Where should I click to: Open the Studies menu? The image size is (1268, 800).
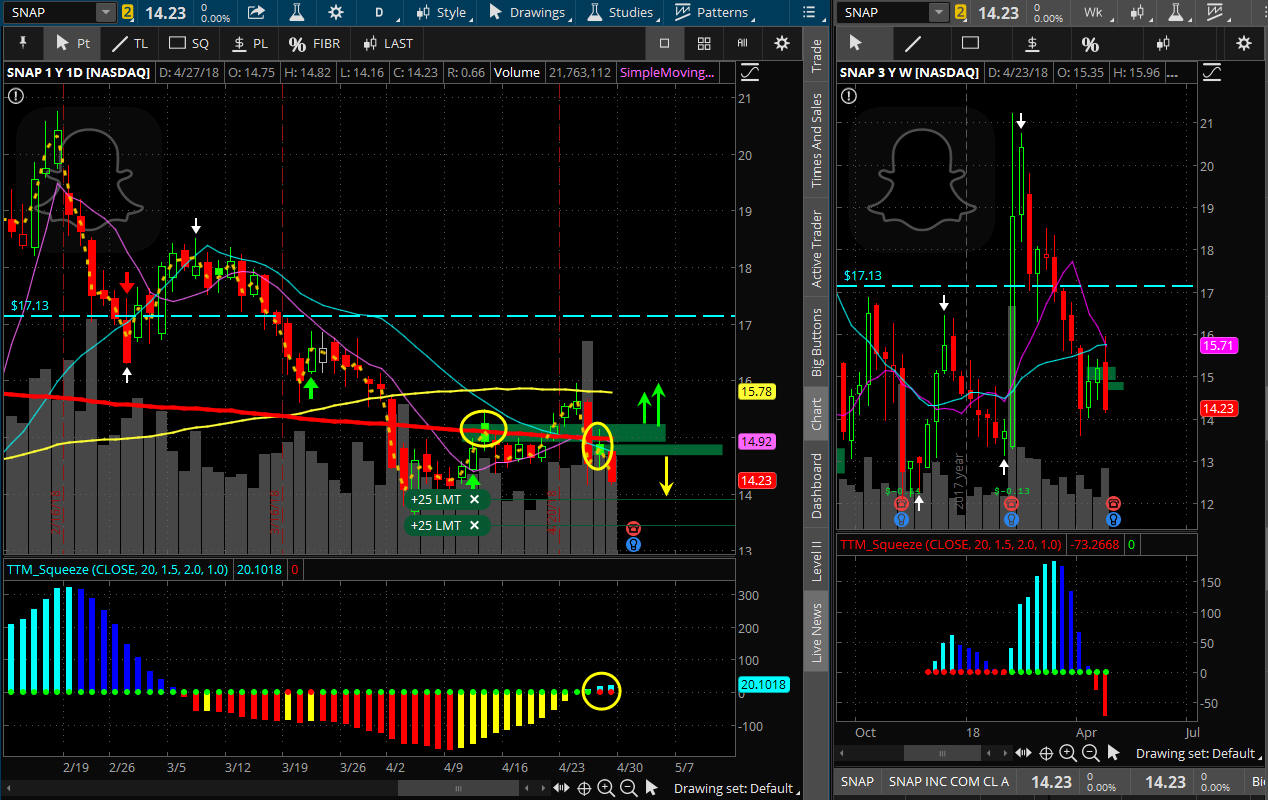point(620,13)
